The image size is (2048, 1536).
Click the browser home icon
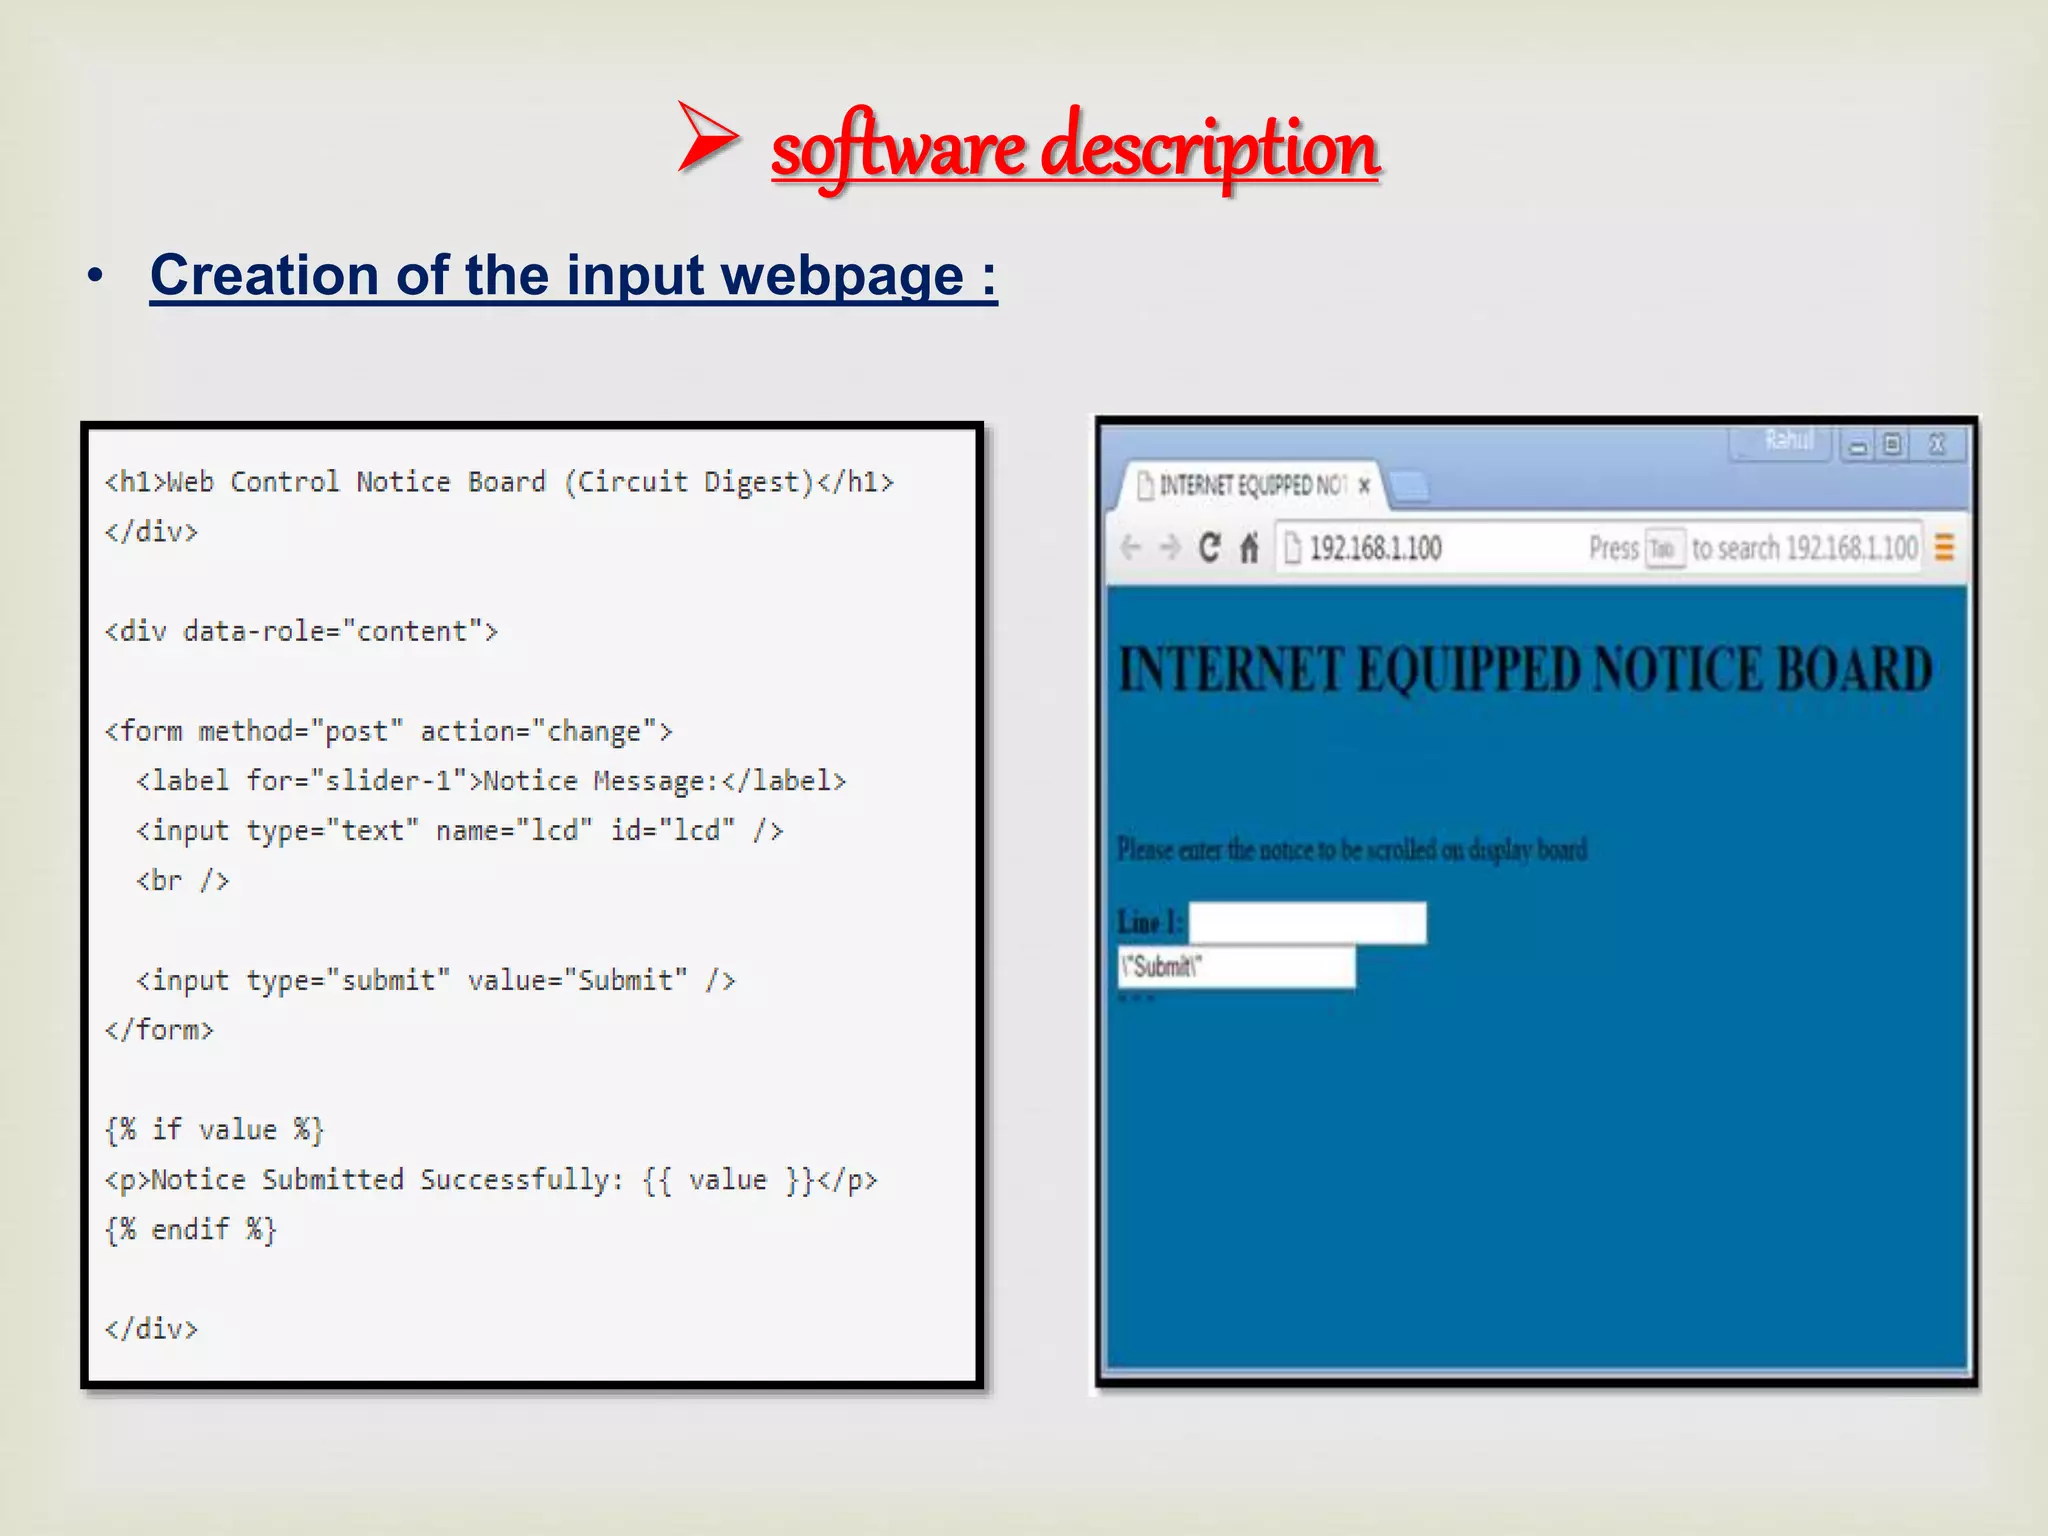tap(1249, 548)
